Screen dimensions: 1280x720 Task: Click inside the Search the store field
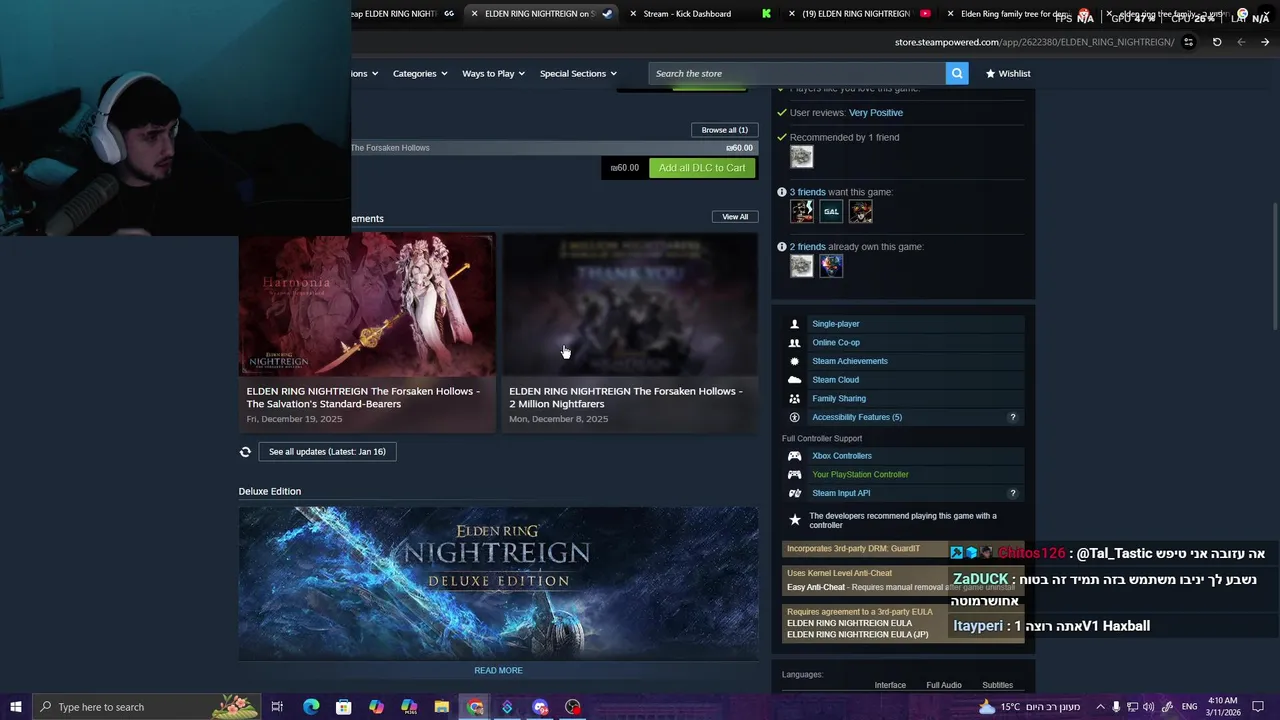(x=797, y=73)
